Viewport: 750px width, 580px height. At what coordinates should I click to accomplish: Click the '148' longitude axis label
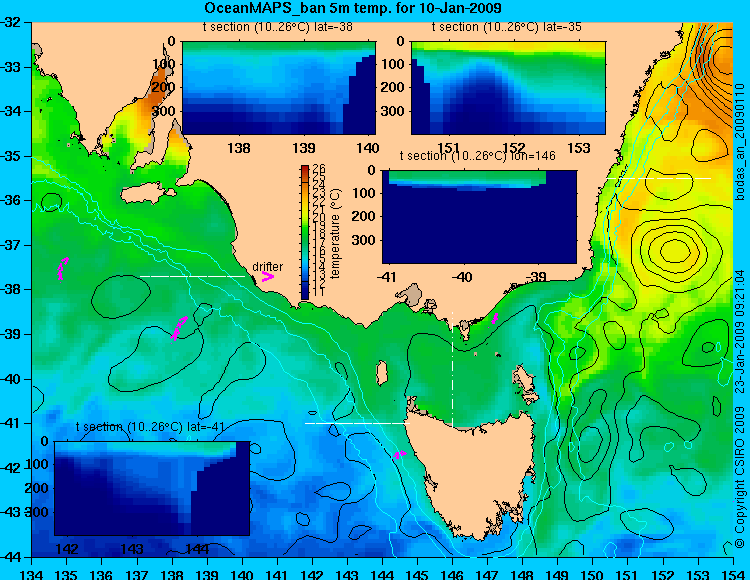point(522,574)
